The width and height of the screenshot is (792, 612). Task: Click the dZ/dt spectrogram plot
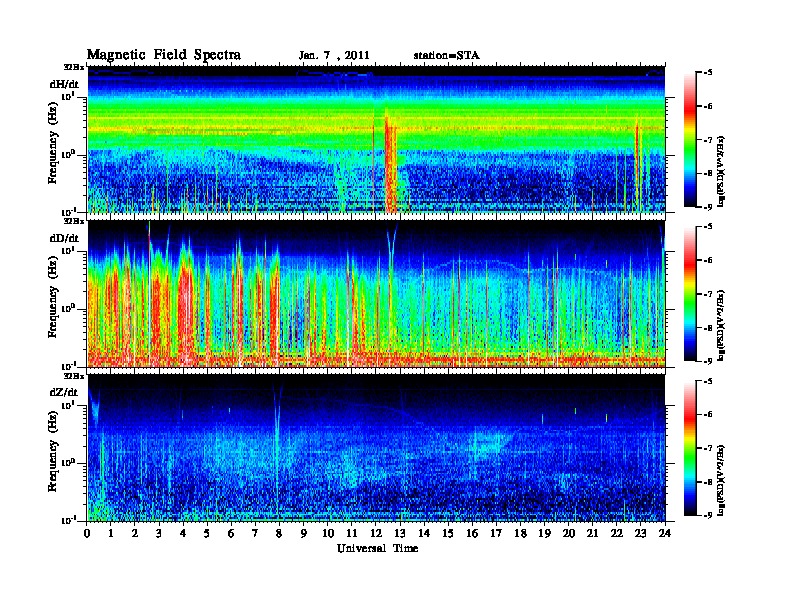[376, 448]
